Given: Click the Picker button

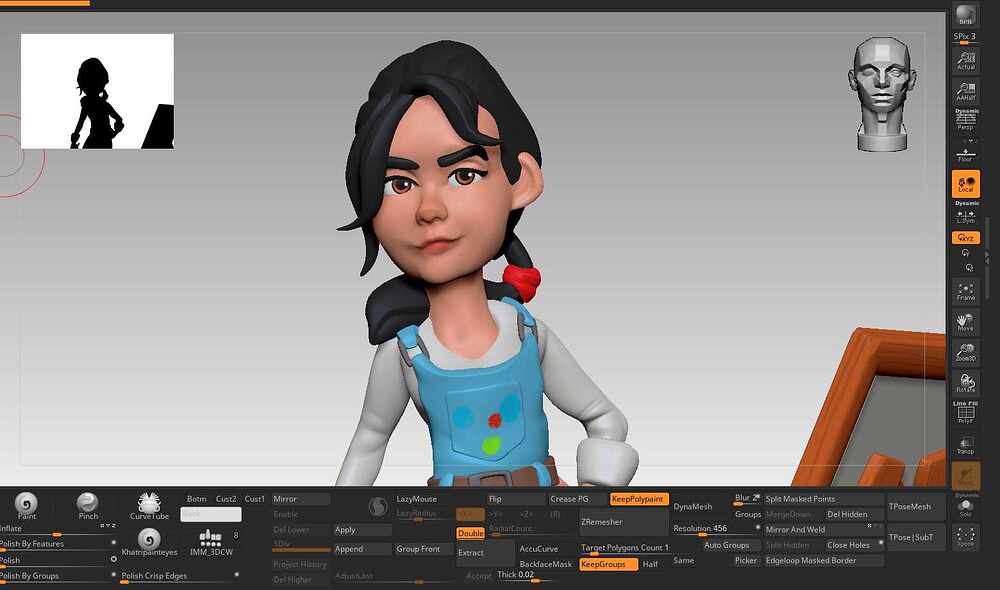Looking at the screenshot, I should click(x=746, y=560).
